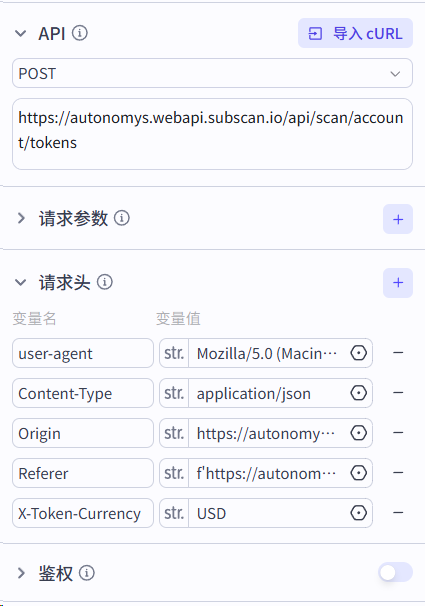Open variable picker for user-agent value
The image size is (425, 606).
359,353
